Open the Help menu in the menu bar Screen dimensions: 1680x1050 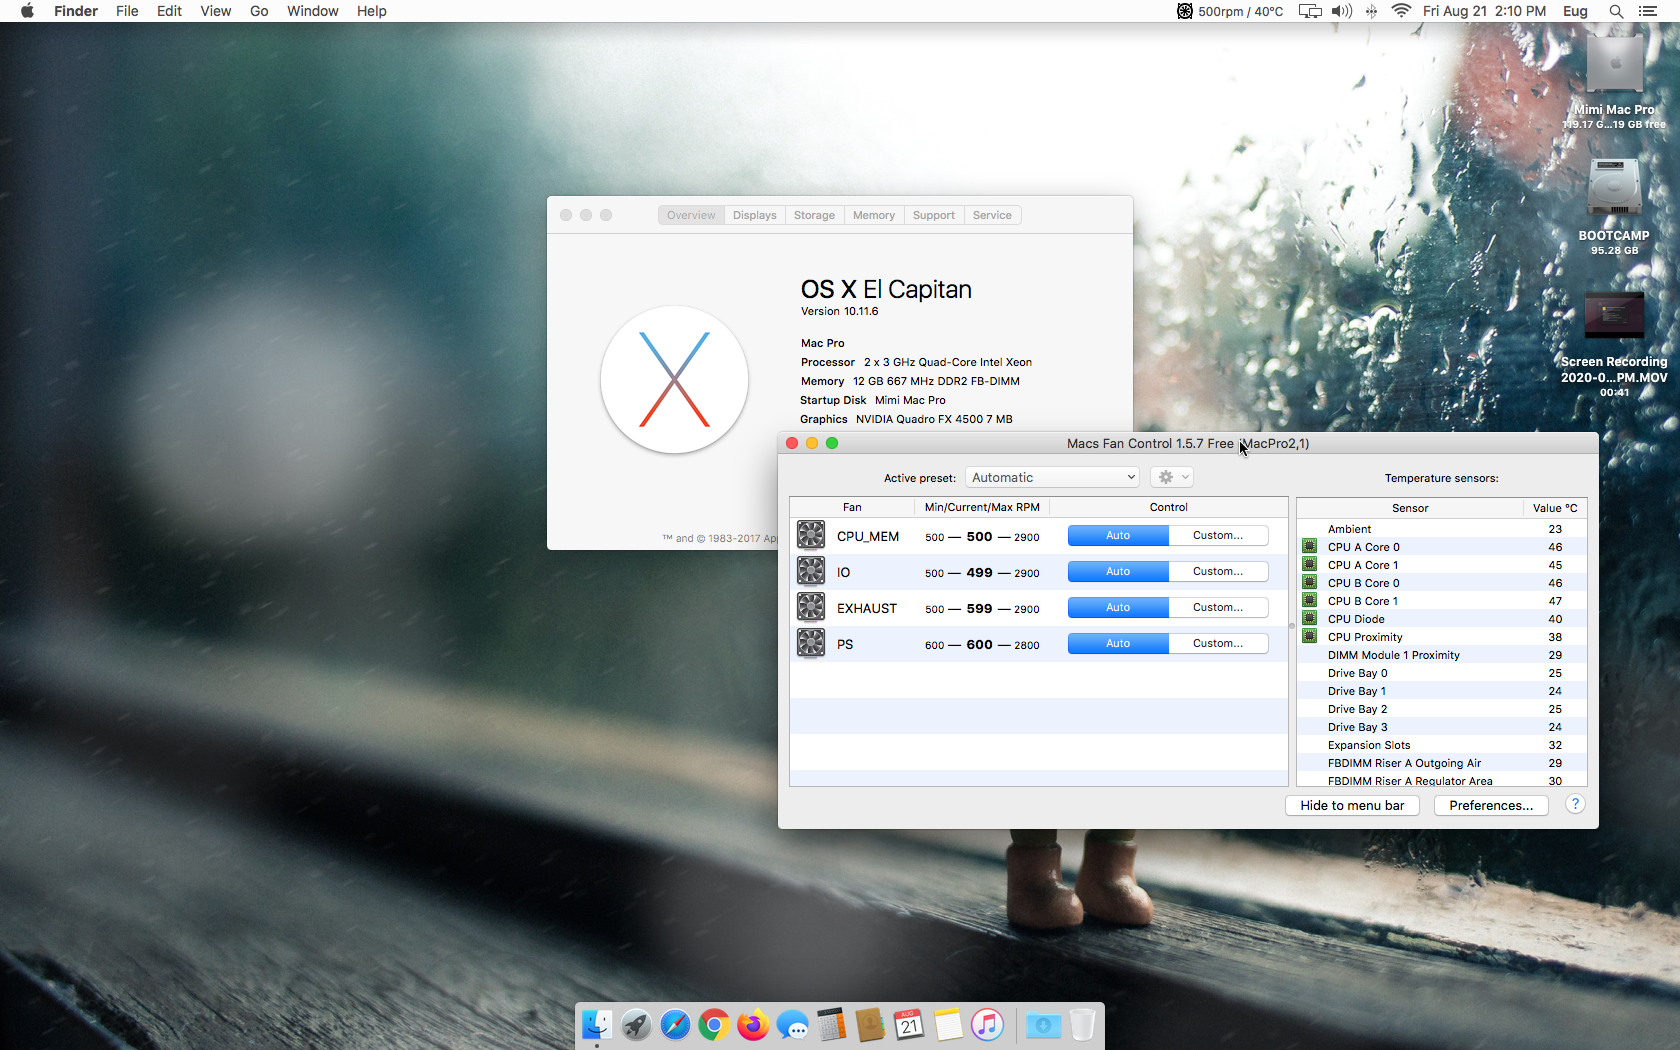(x=372, y=11)
